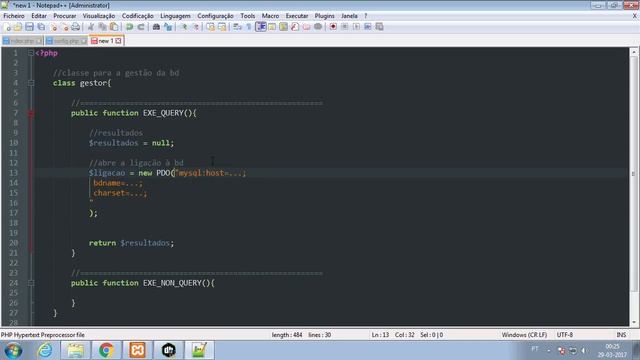Click the Playback macro icon

356,27
